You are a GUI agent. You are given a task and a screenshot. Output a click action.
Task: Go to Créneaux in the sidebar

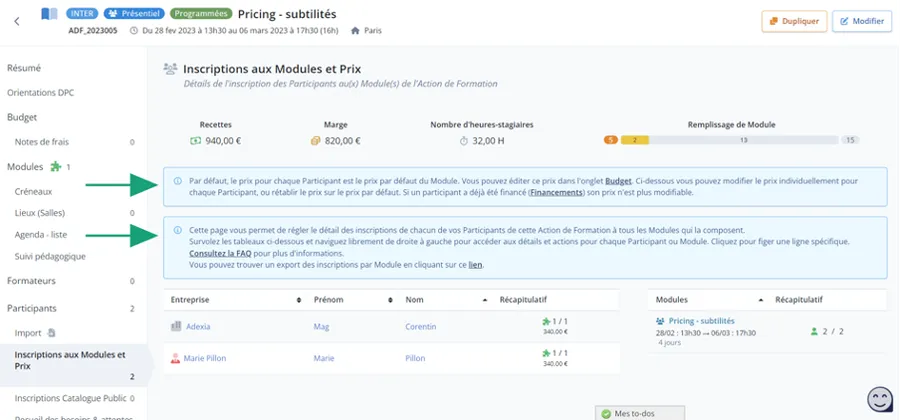(33, 190)
